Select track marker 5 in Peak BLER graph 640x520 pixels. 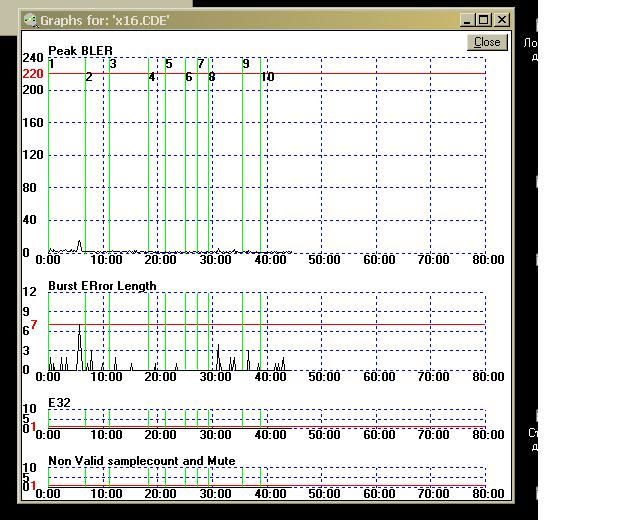point(169,64)
